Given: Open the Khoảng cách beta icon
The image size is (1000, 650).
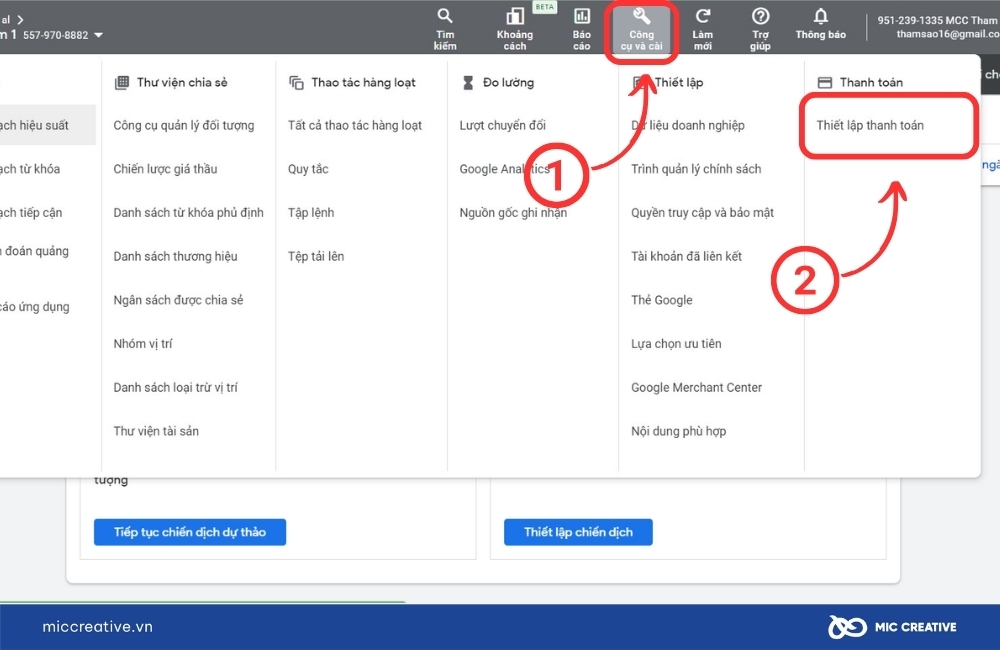Looking at the screenshot, I should coord(515,16).
